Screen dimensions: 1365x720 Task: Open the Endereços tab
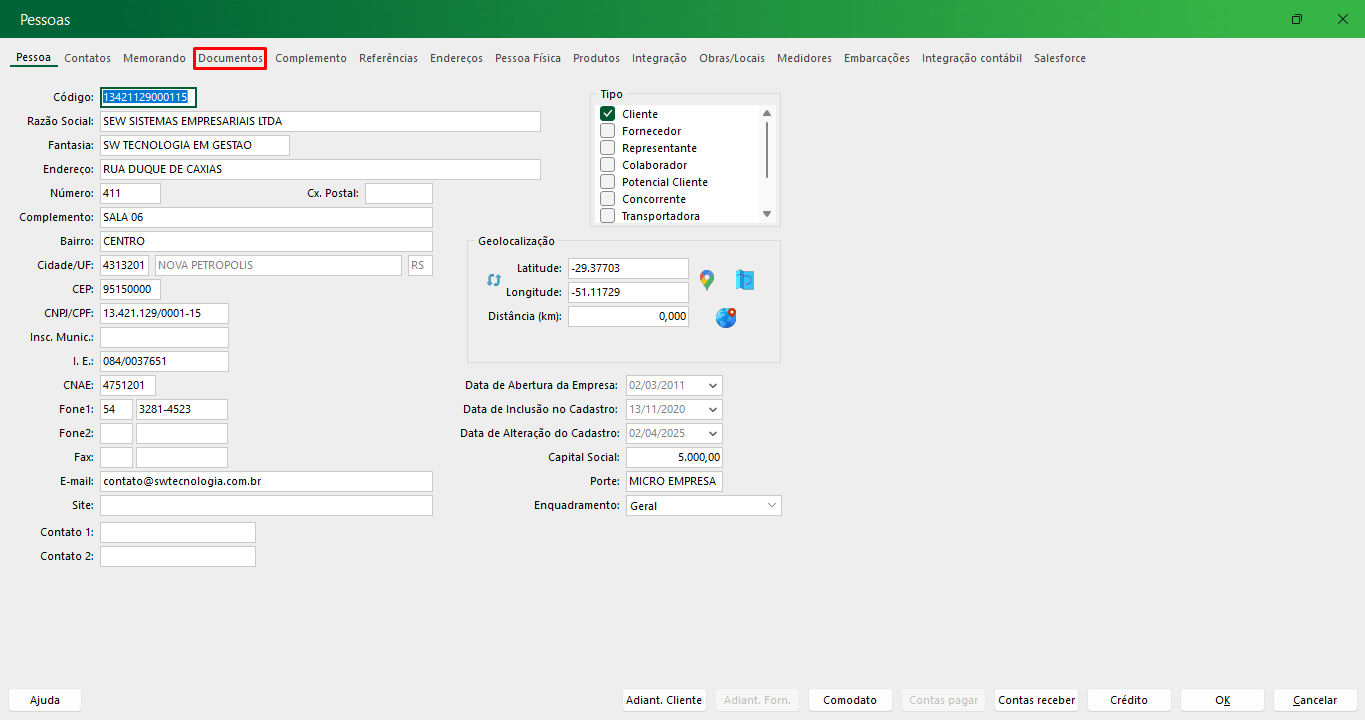457,58
